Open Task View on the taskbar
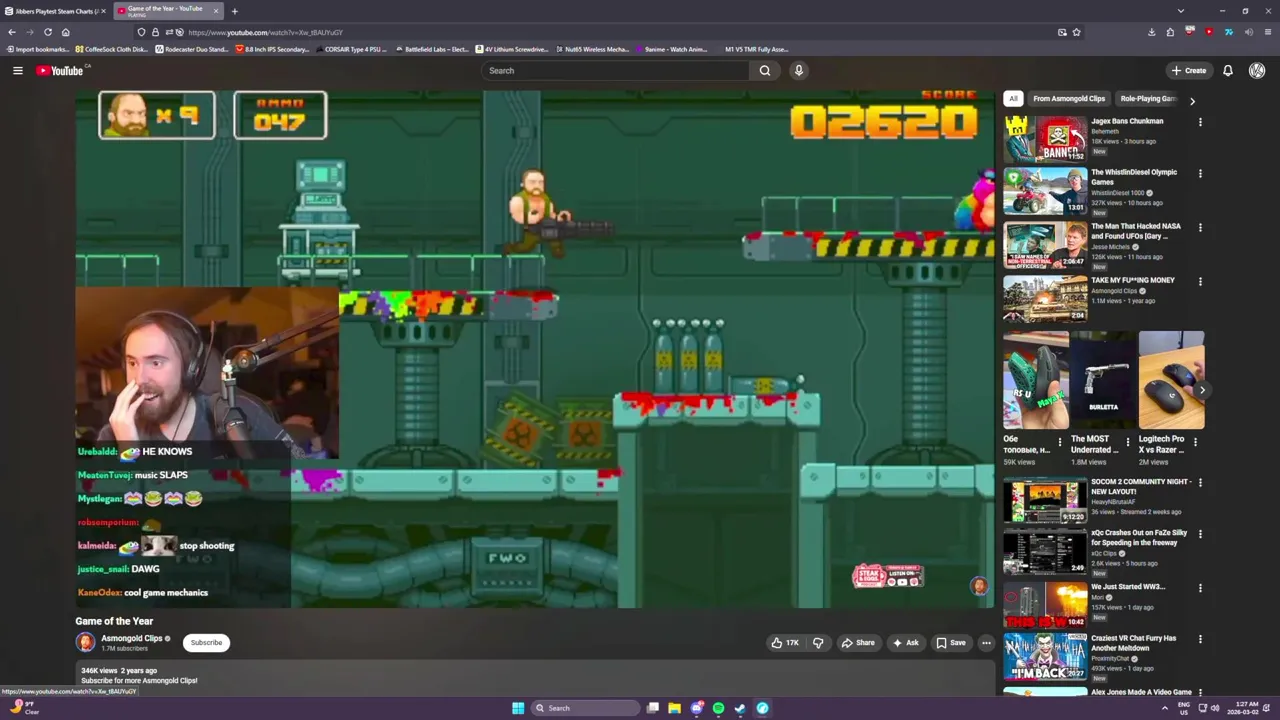 [653, 708]
